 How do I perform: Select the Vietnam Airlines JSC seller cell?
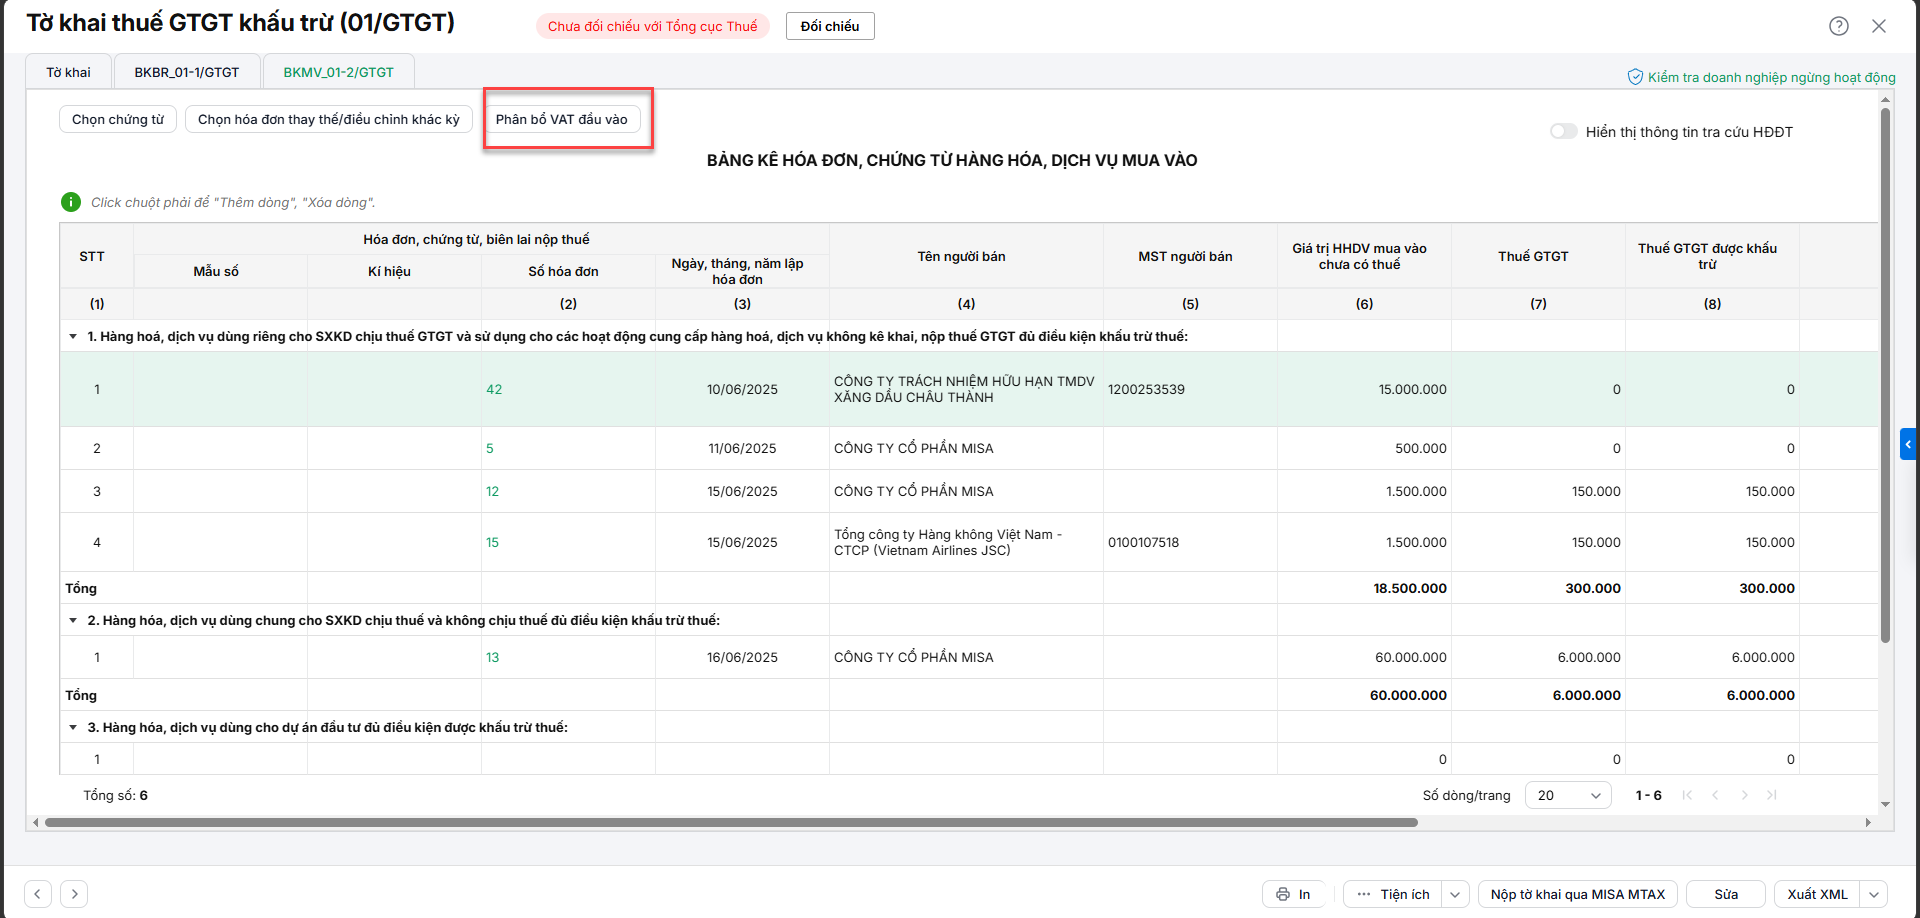coord(966,542)
